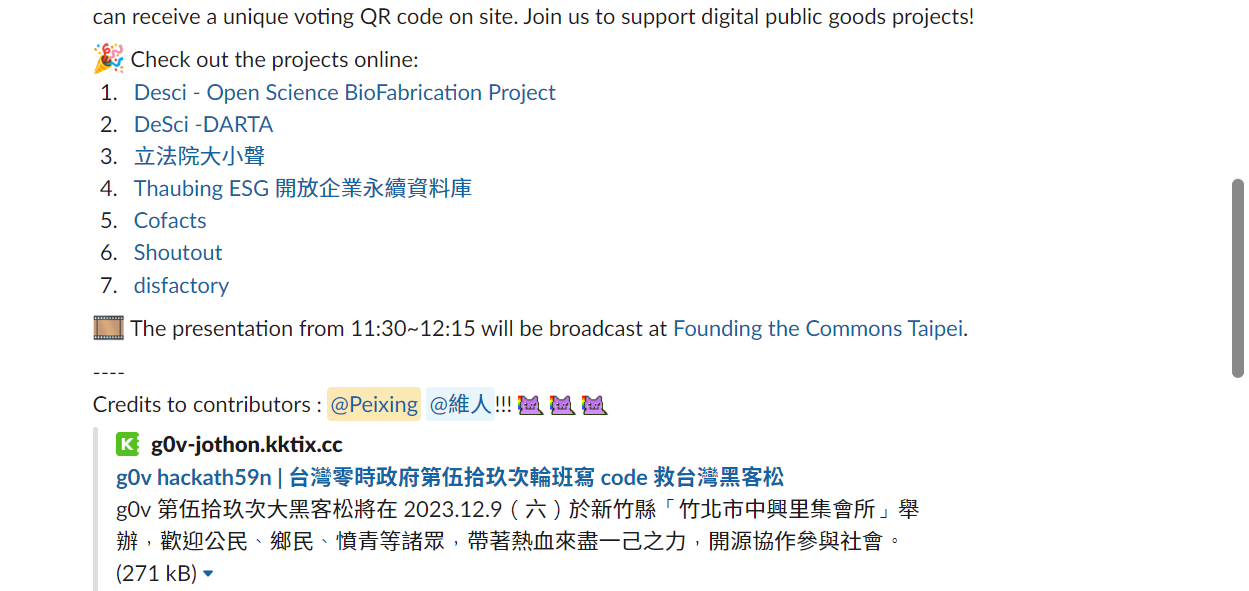Click the film frames emoji
The image size is (1249, 591).
click(x=108, y=328)
